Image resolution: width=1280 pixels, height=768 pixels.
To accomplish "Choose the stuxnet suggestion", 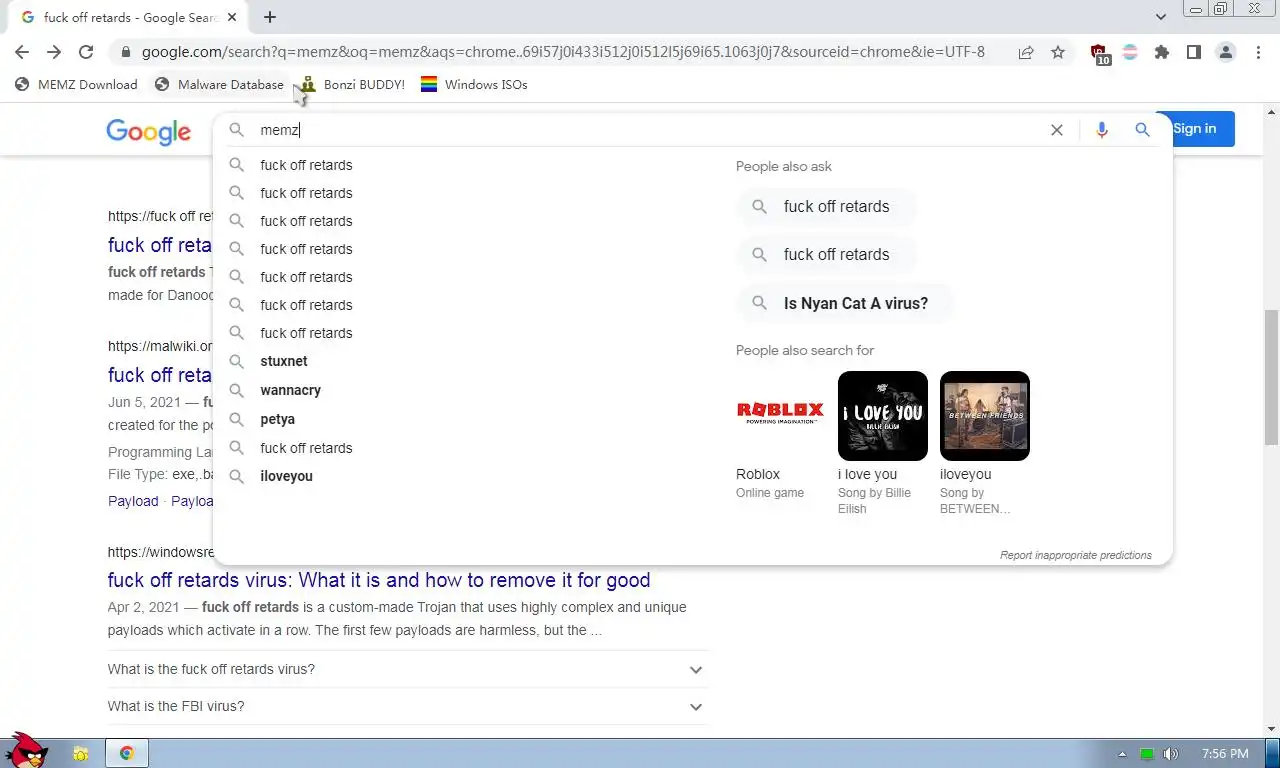I will coord(284,361).
